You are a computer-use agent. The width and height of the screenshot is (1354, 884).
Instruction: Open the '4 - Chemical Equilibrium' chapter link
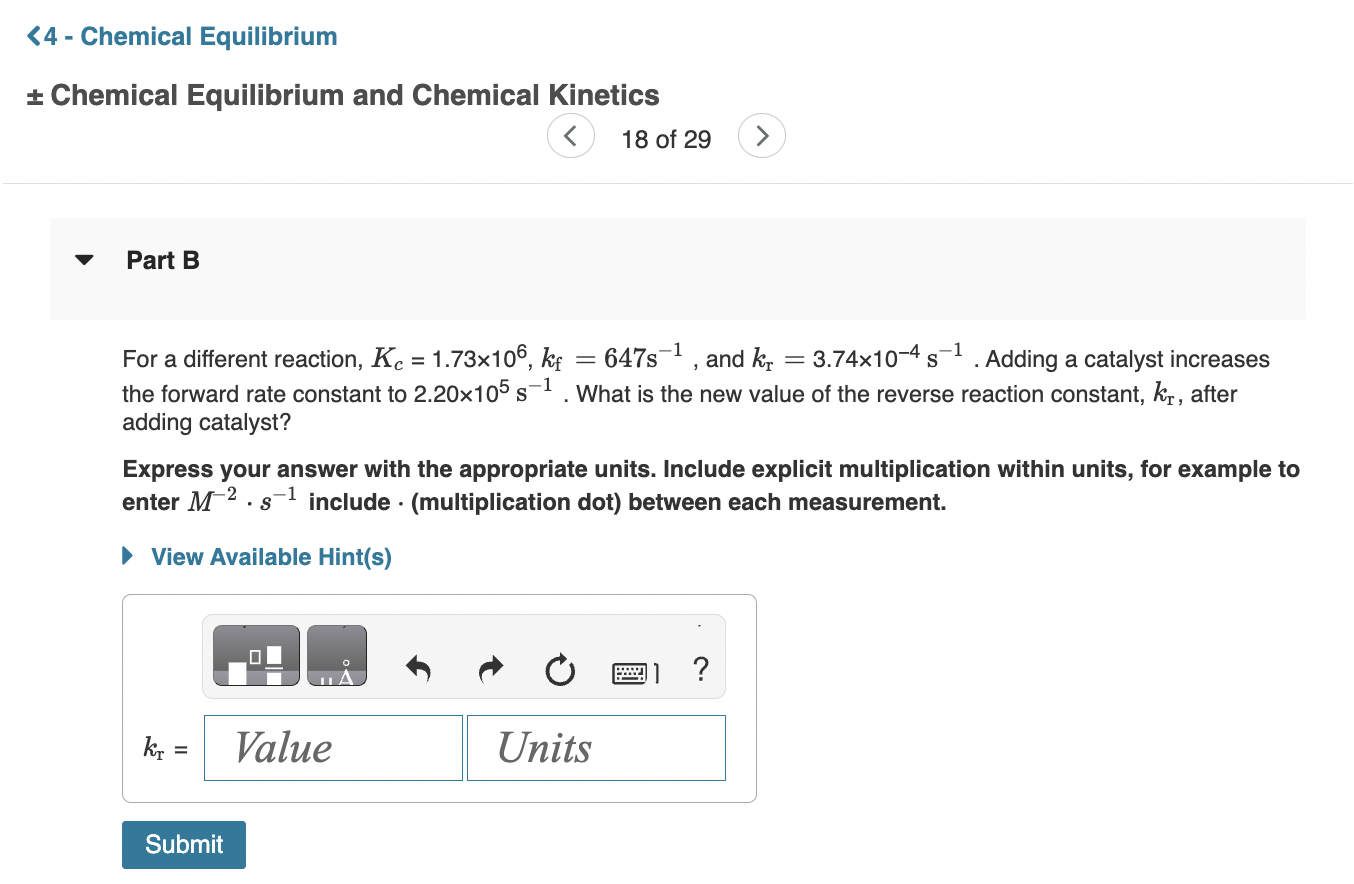(x=190, y=36)
